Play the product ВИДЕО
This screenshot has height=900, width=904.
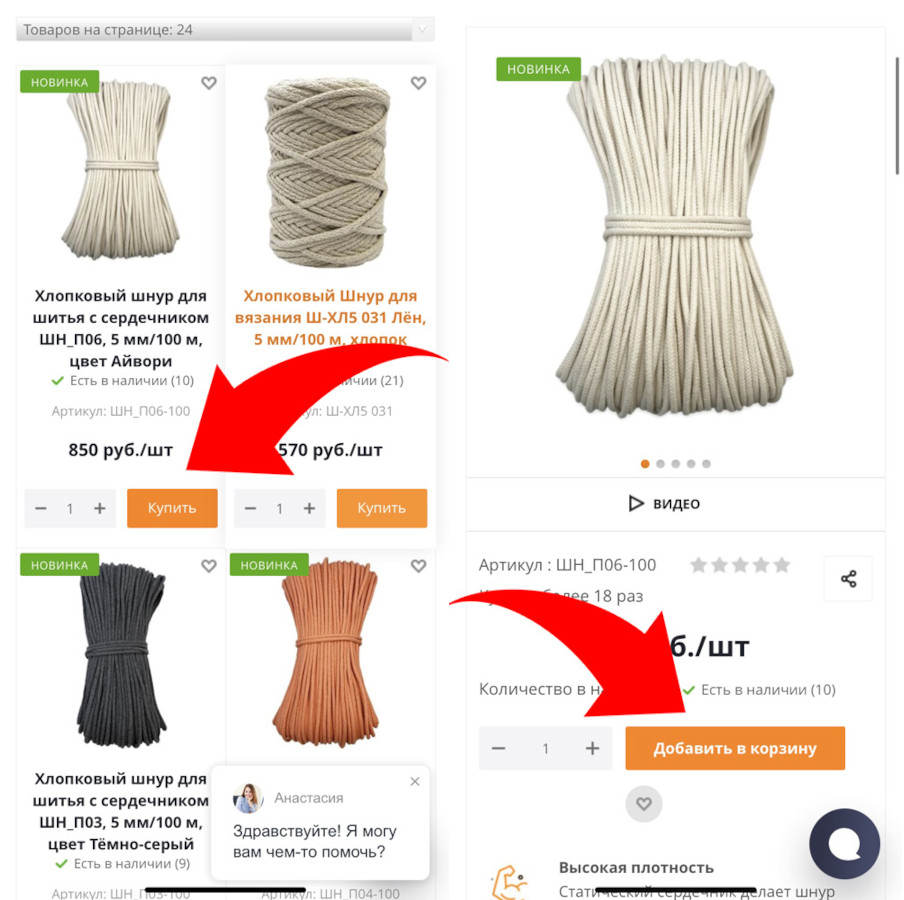(665, 503)
